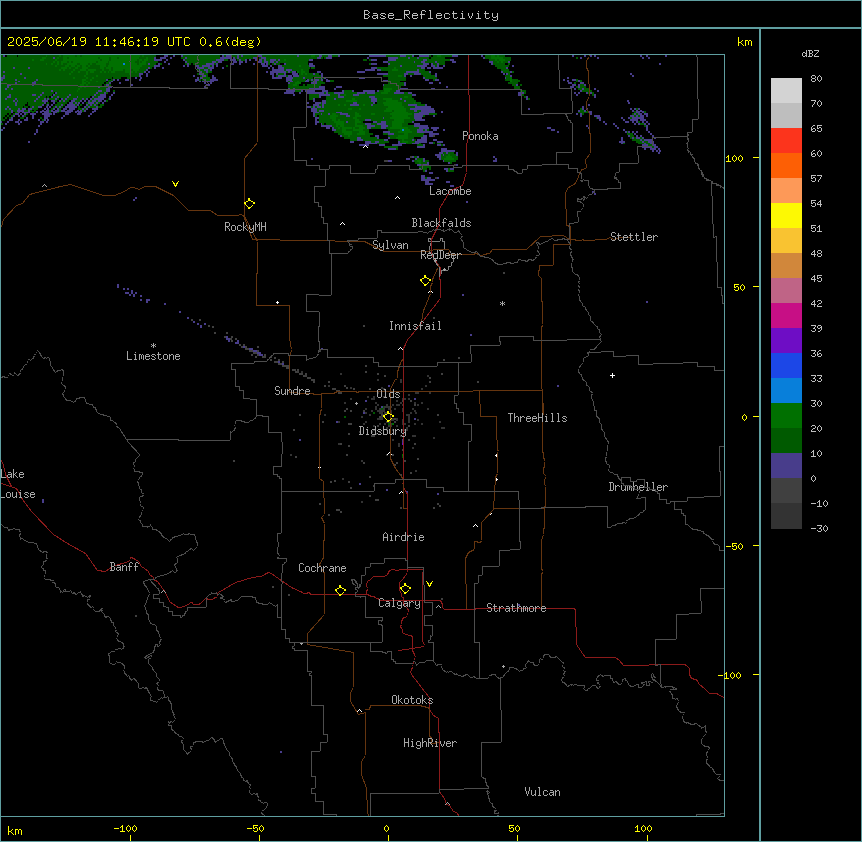
Task: Click the Limestone label
Action: 153,356
